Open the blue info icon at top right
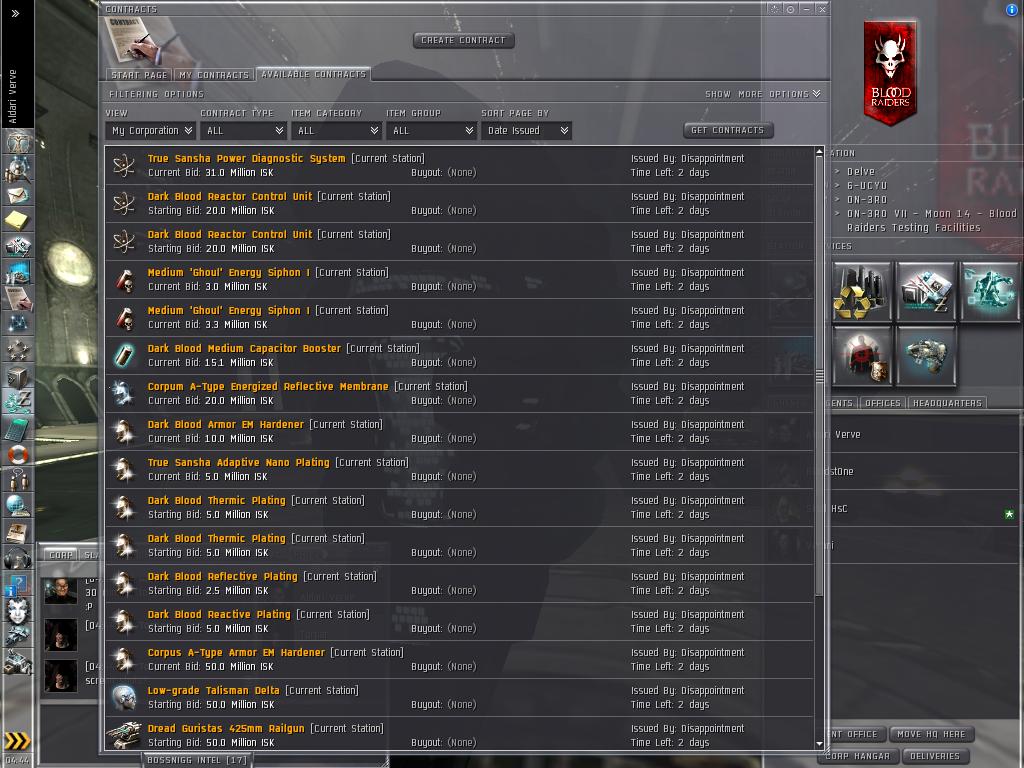The height and width of the screenshot is (768, 1024). click(x=1012, y=9)
